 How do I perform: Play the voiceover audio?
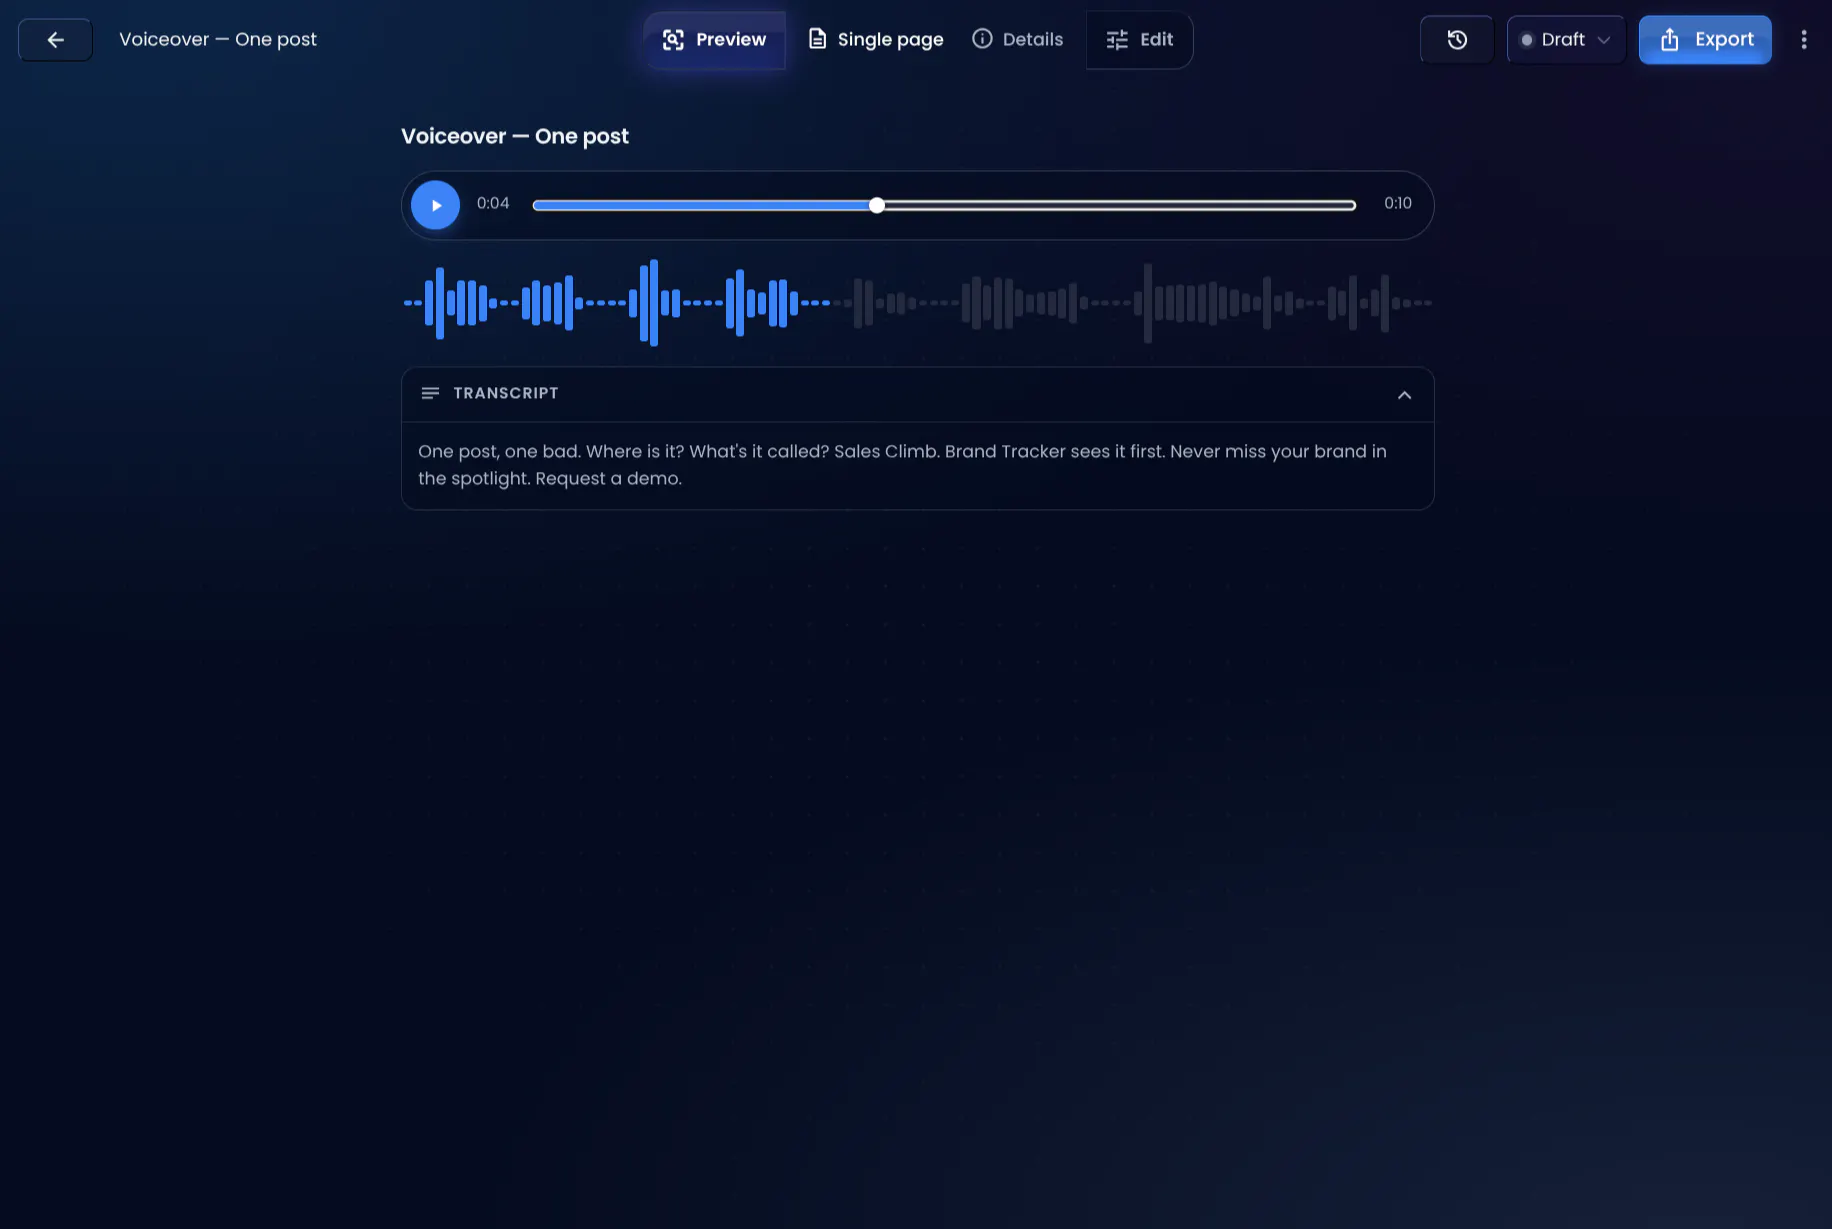(x=435, y=205)
